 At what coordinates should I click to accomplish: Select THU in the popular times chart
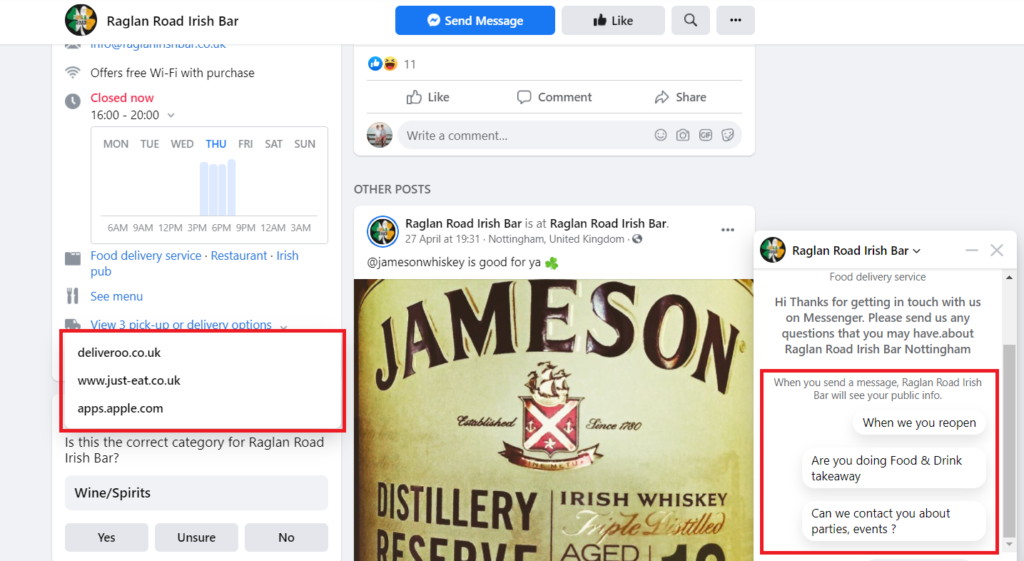coord(216,144)
